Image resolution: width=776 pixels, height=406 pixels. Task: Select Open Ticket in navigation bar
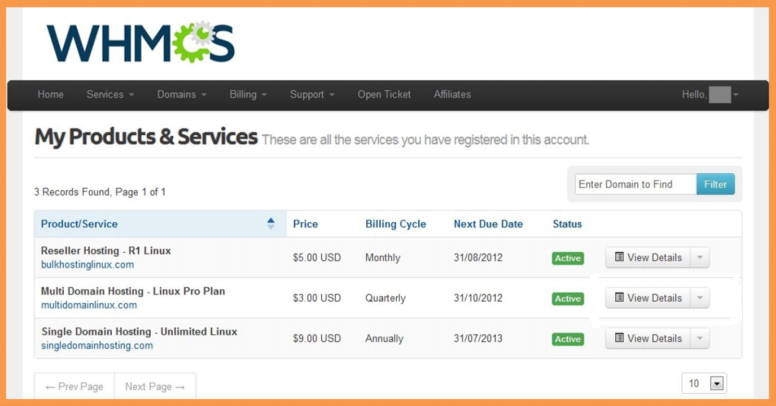(x=384, y=94)
